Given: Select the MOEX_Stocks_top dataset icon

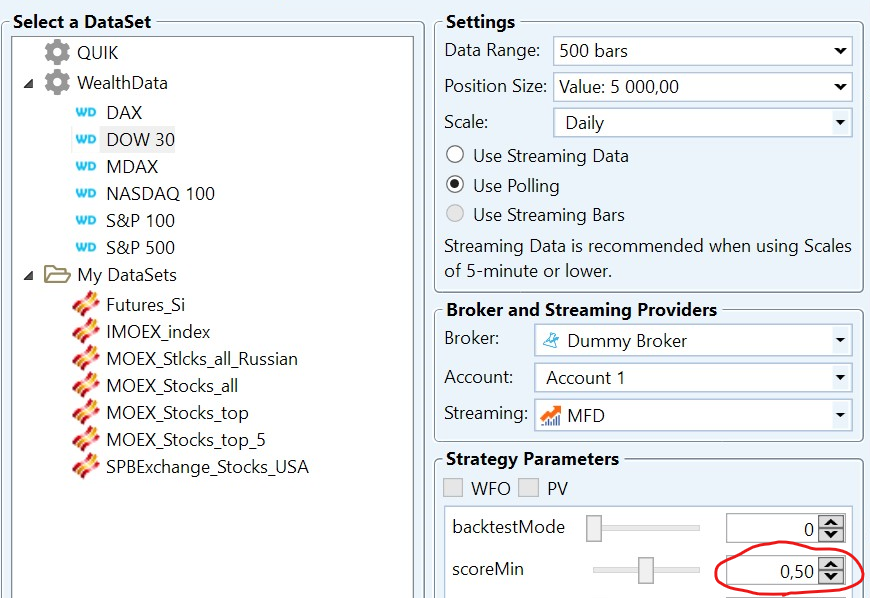Looking at the screenshot, I should (88, 412).
